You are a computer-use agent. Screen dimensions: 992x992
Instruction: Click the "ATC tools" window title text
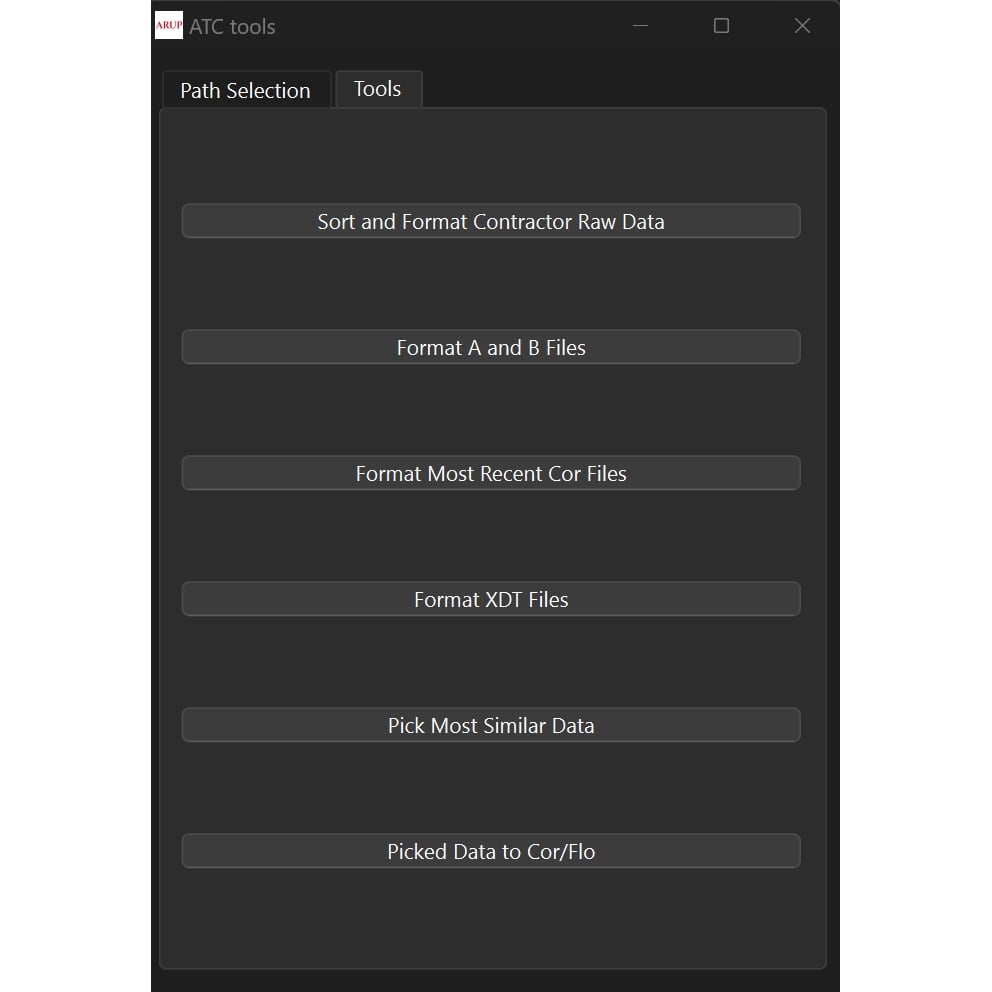pos(232,27)
